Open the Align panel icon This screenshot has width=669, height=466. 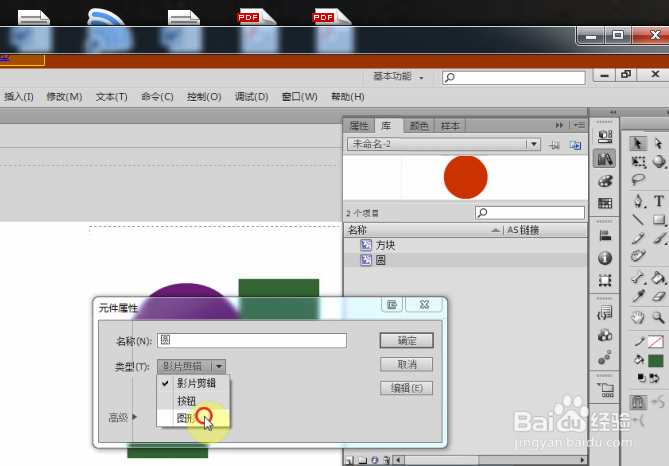[605, 236]
